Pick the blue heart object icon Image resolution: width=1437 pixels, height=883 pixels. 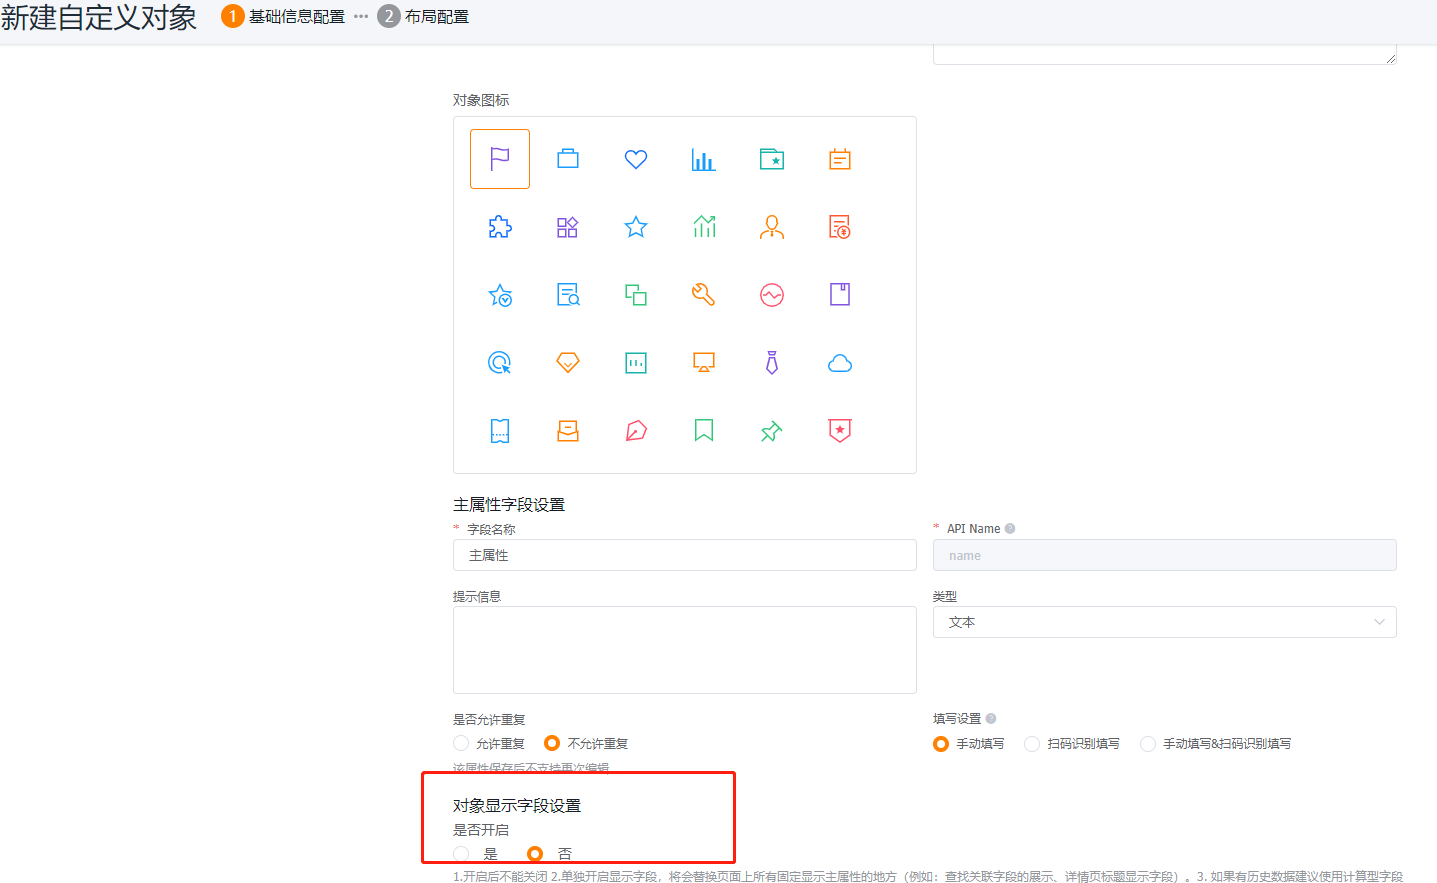coord(636,159)
